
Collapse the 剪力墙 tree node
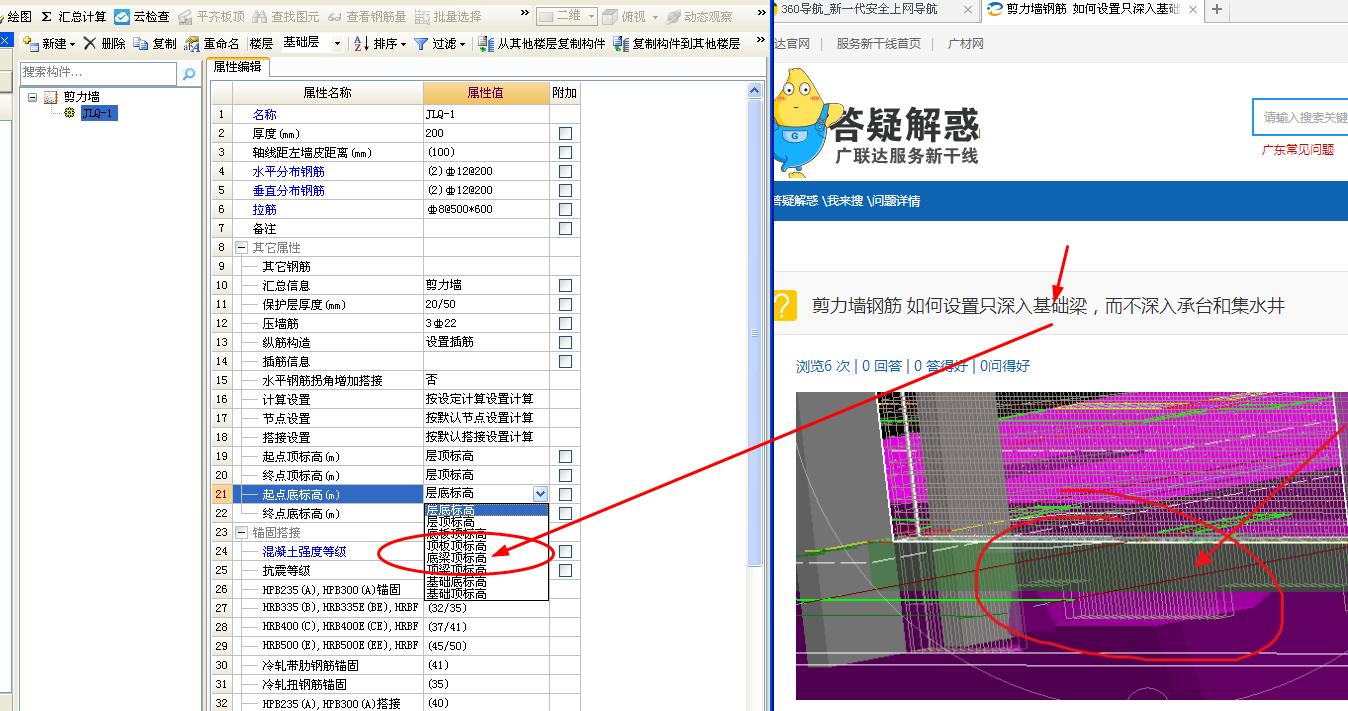33,97
